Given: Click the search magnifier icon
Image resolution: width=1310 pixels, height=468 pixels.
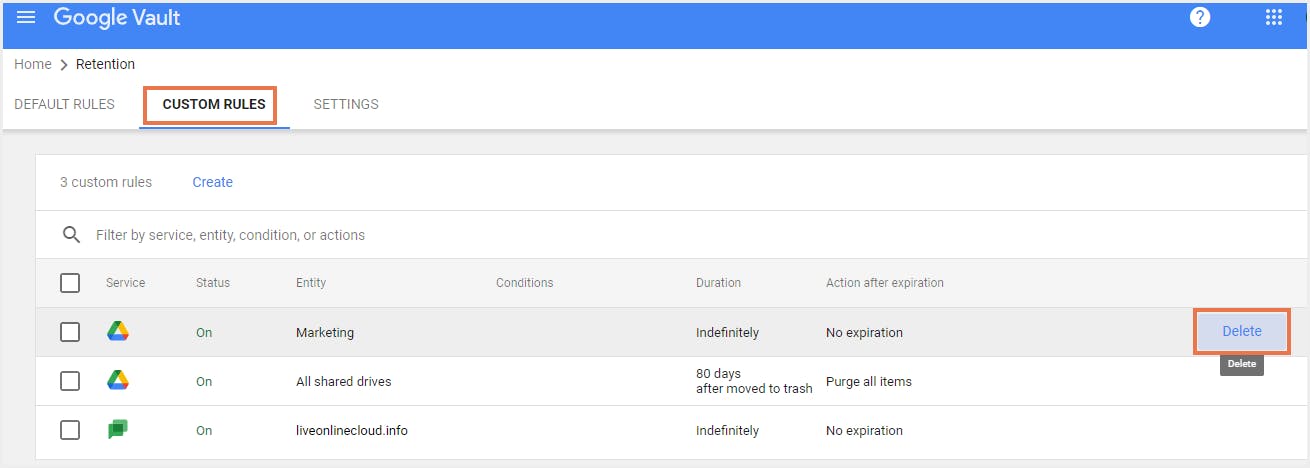Looking at the screenshot, I should (x=71, y=235).
